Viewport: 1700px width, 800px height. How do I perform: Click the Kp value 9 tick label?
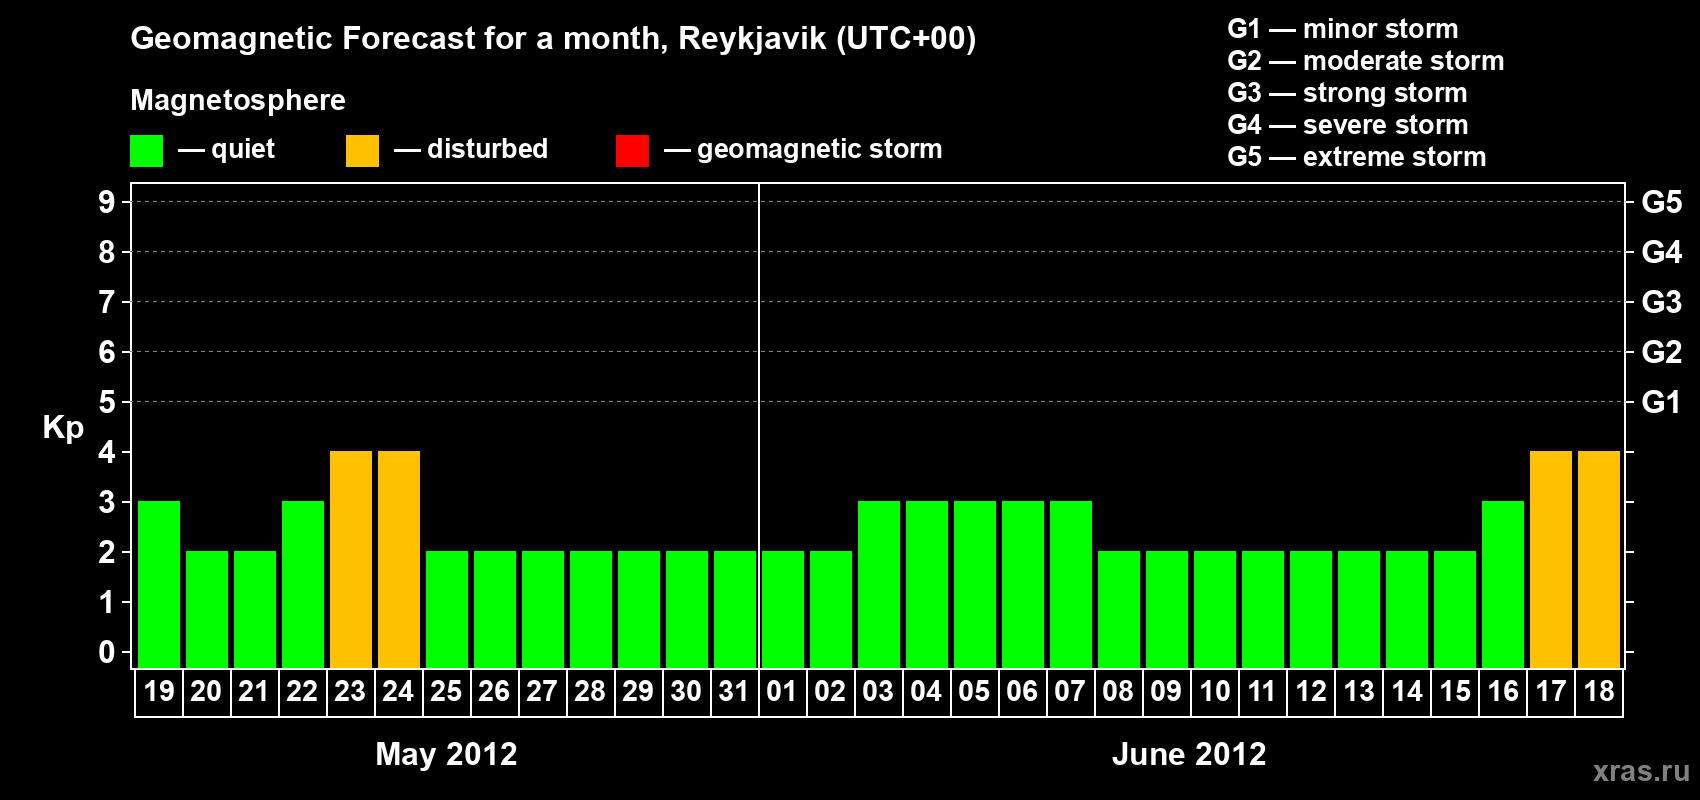(x=107, y=202)
